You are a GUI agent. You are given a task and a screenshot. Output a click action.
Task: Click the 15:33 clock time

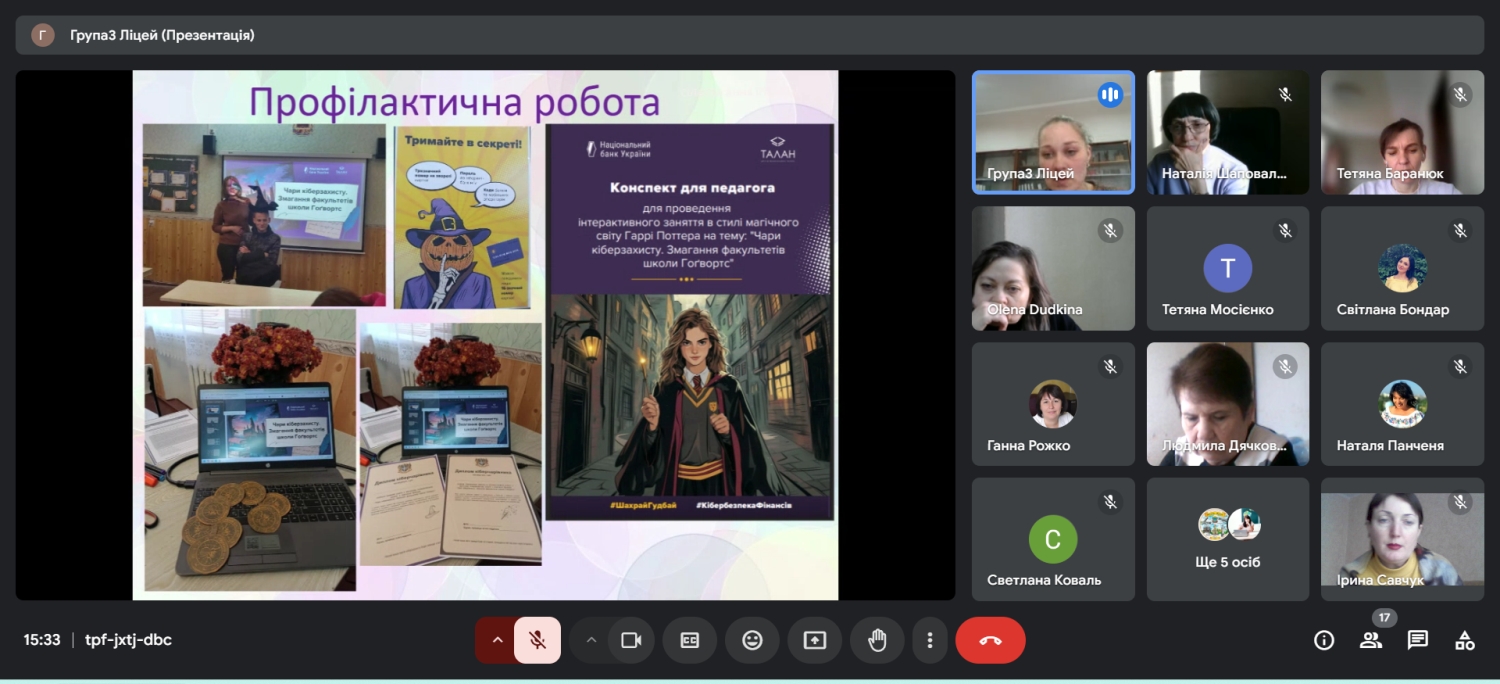click(42, 640)
